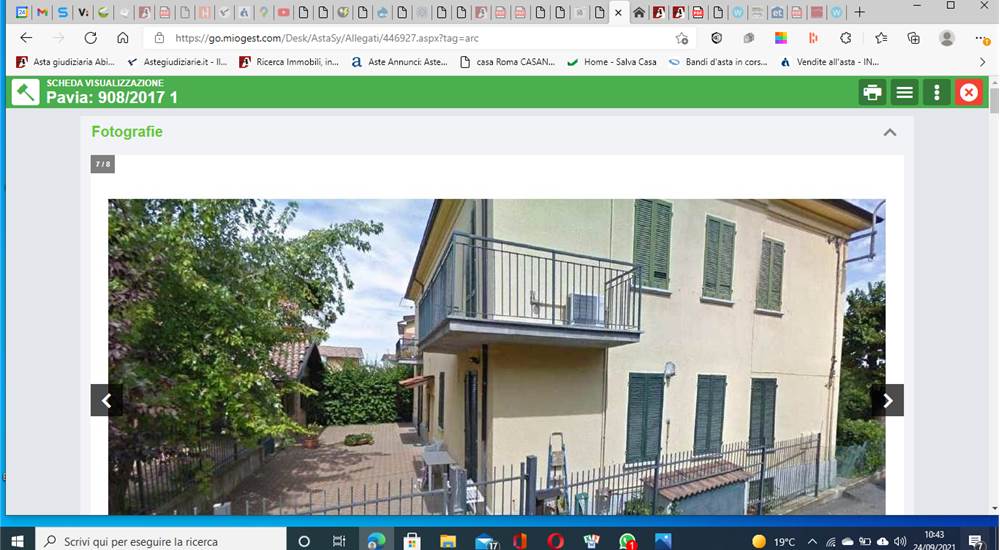This screenshot has width=1000, height=550.
Task: Click the Windows taskbar search box
Action: click(x=161, y=541)
